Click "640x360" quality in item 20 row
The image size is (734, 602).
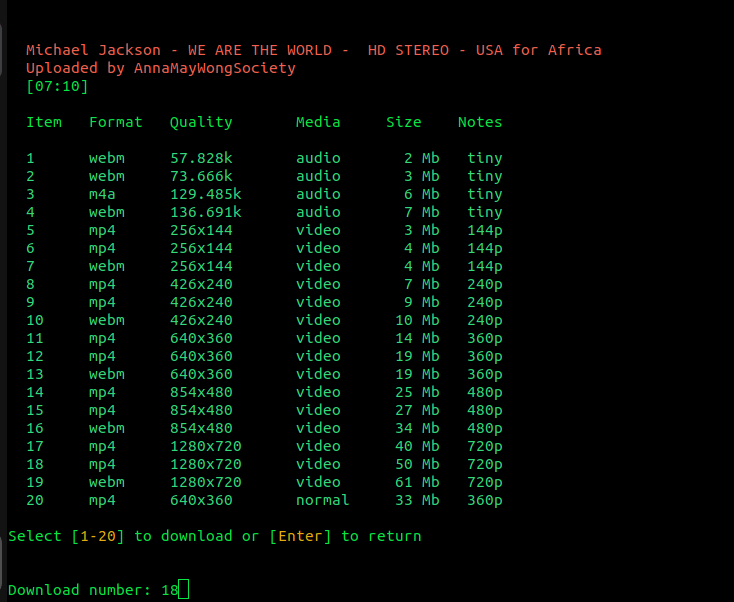click(201, 500)
